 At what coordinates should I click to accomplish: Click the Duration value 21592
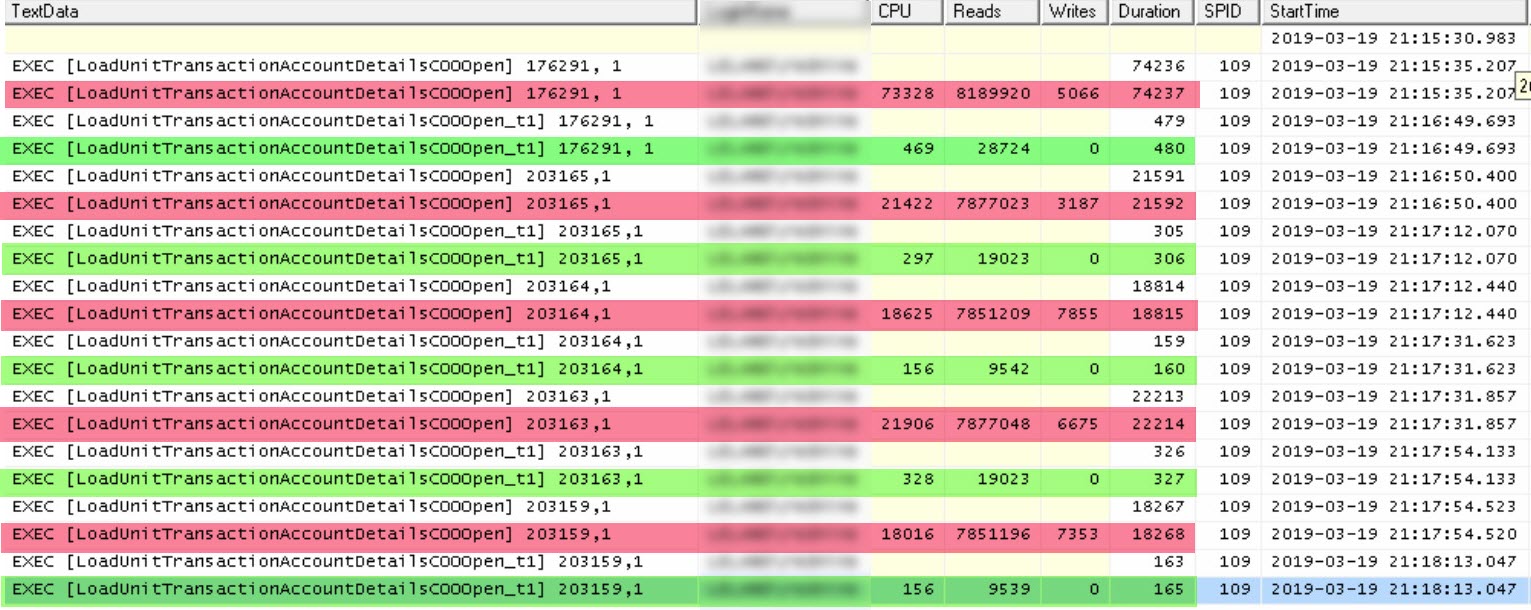(x=1158, y=203)
